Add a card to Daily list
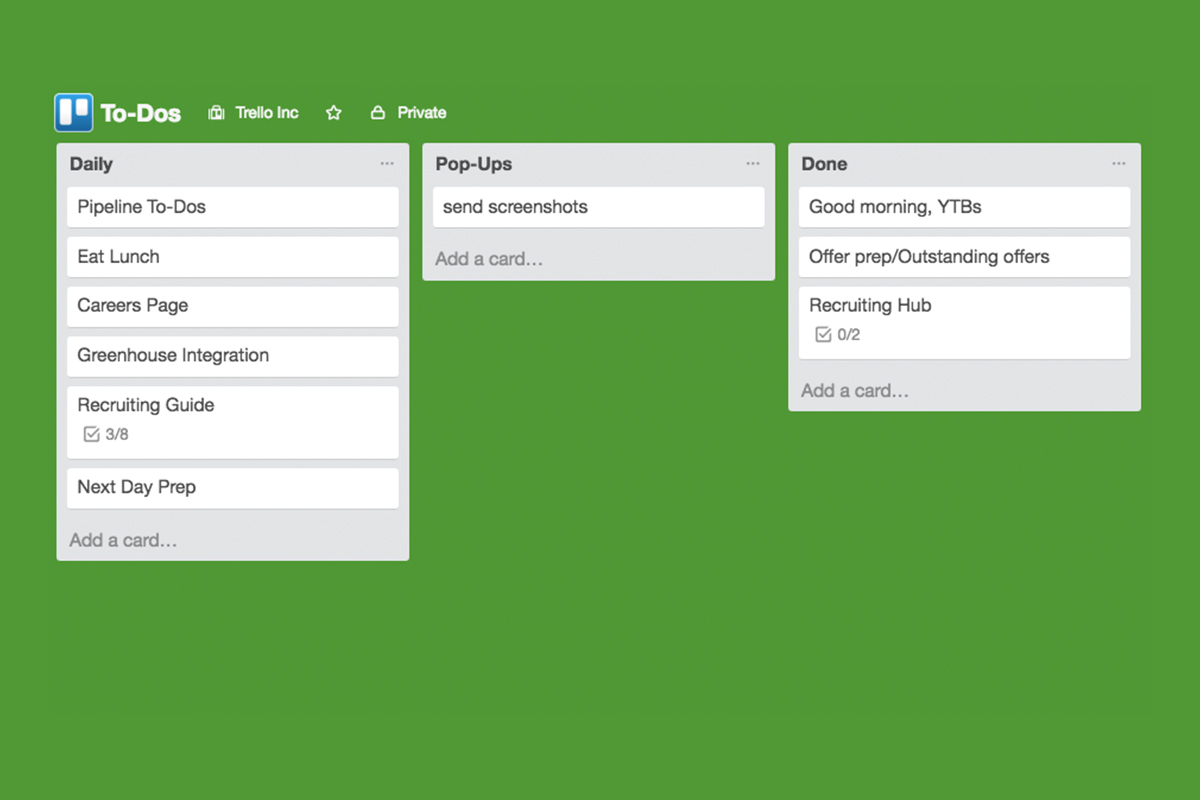The image size is (1200, 800). [x=123, y=540]
